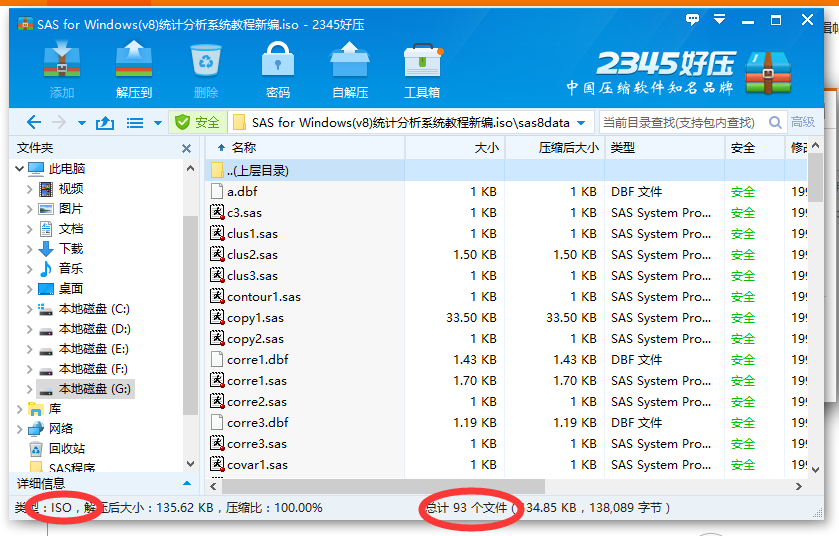Select 本地磁盘 (D:) in tree
This screenshot has height=536, width=839.
(95, 328)
